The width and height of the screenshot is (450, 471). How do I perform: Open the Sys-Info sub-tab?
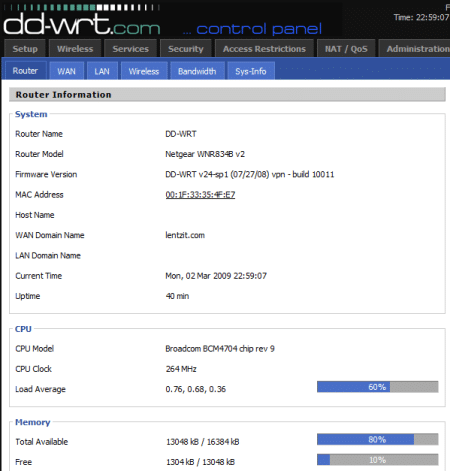251,71
